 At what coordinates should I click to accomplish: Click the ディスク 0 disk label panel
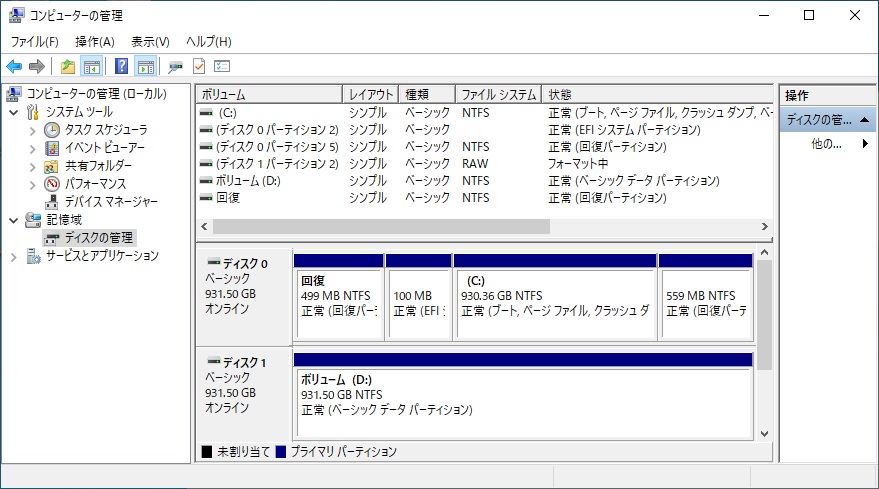click(244, 297)
